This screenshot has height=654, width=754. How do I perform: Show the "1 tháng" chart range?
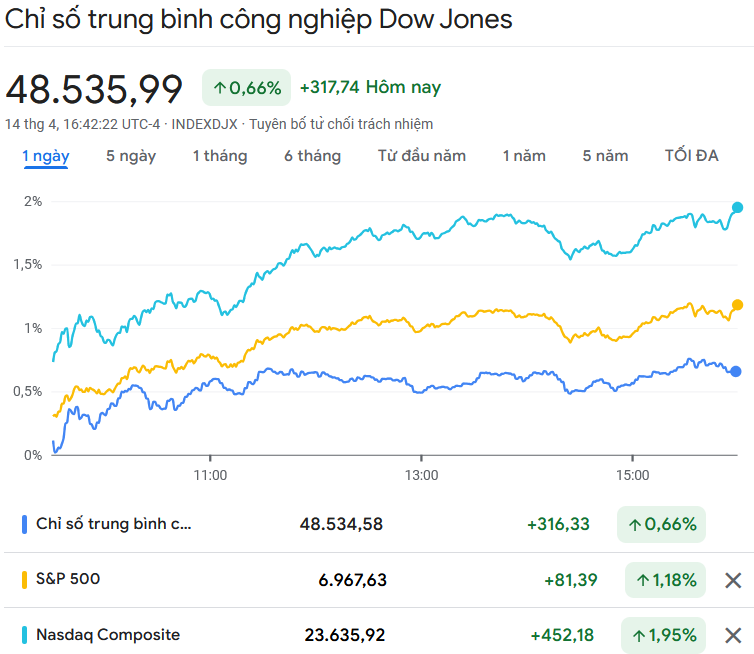[220, 156]
